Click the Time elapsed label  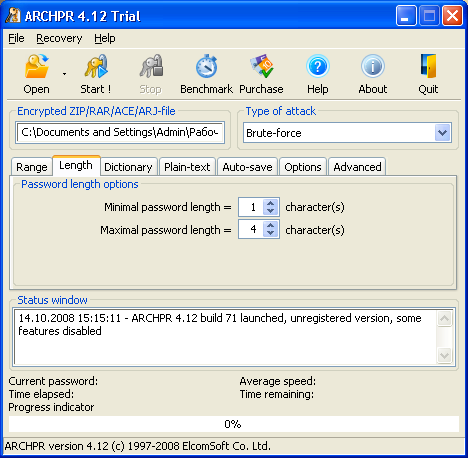(41, 394)
